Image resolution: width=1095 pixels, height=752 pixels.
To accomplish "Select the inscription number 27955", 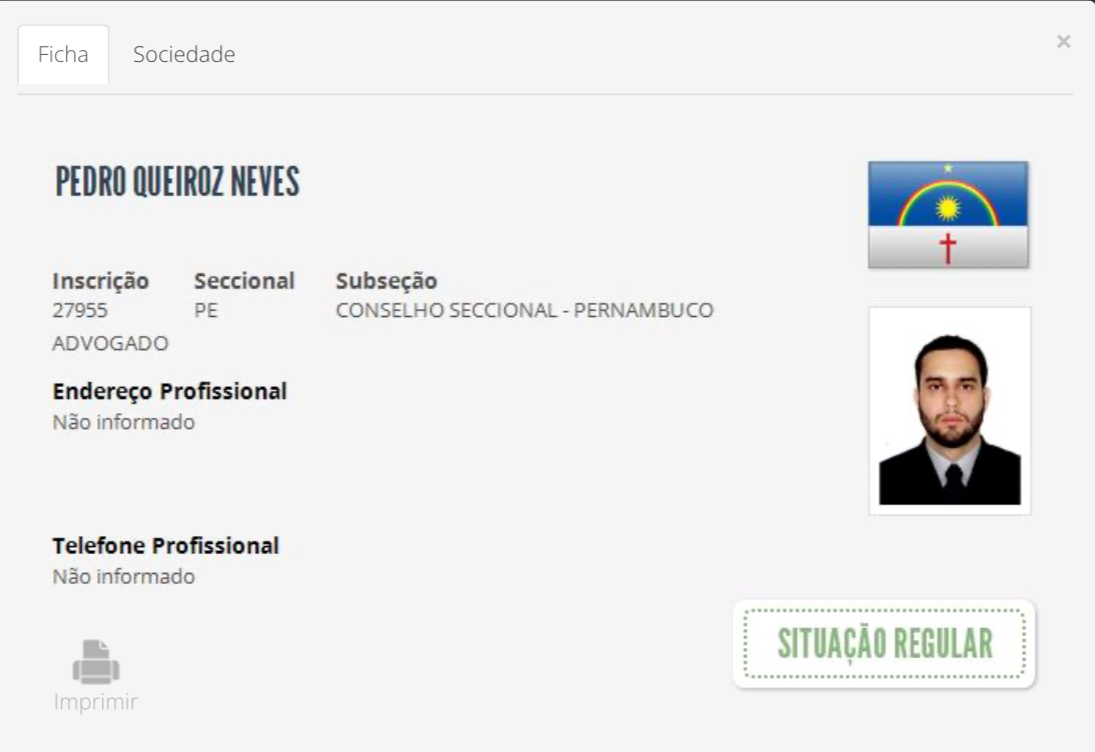I will 80,310.
